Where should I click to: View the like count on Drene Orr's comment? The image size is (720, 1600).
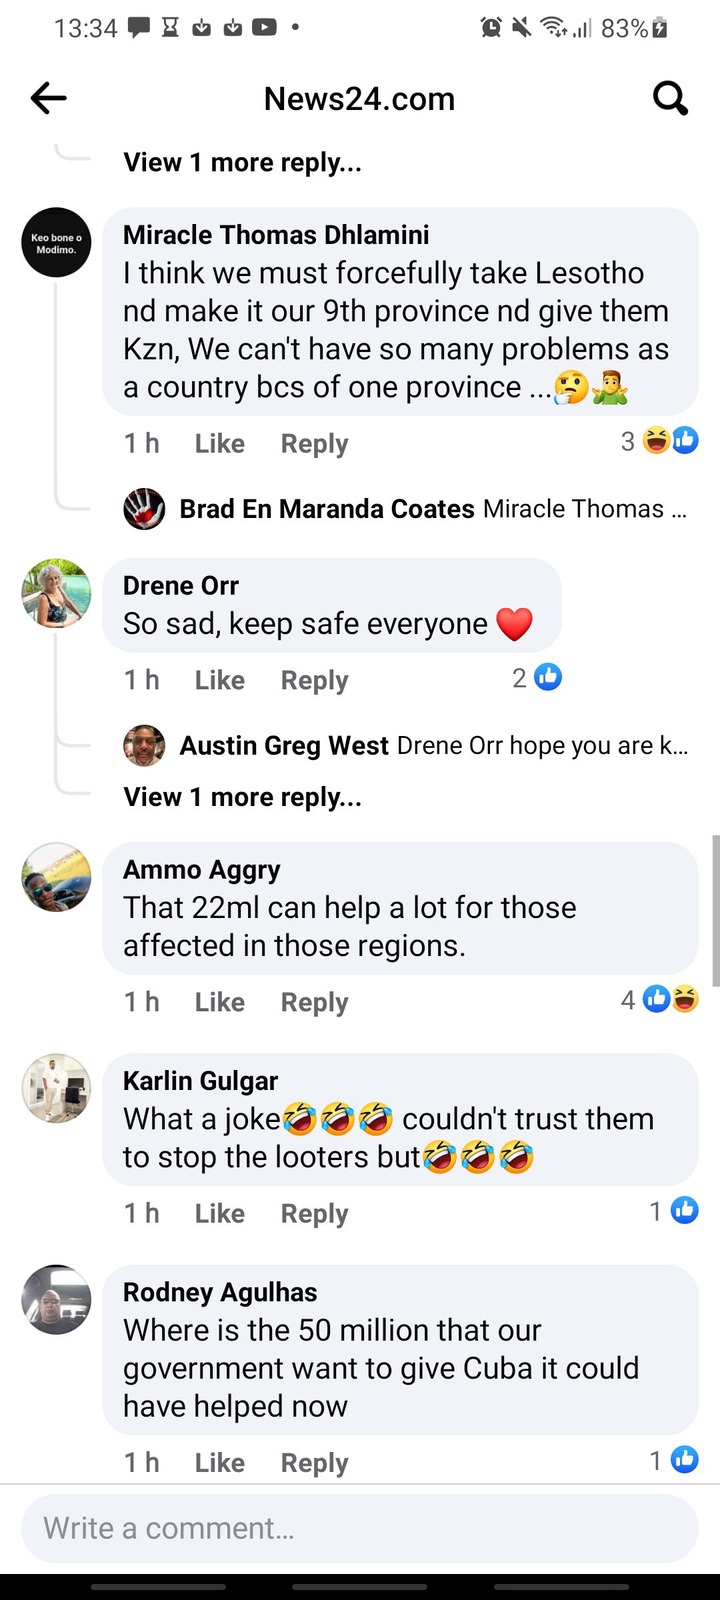[x=537, y=678]
